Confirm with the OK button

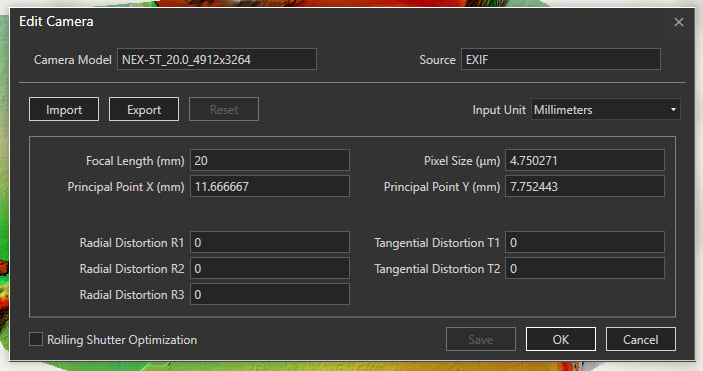560,339
